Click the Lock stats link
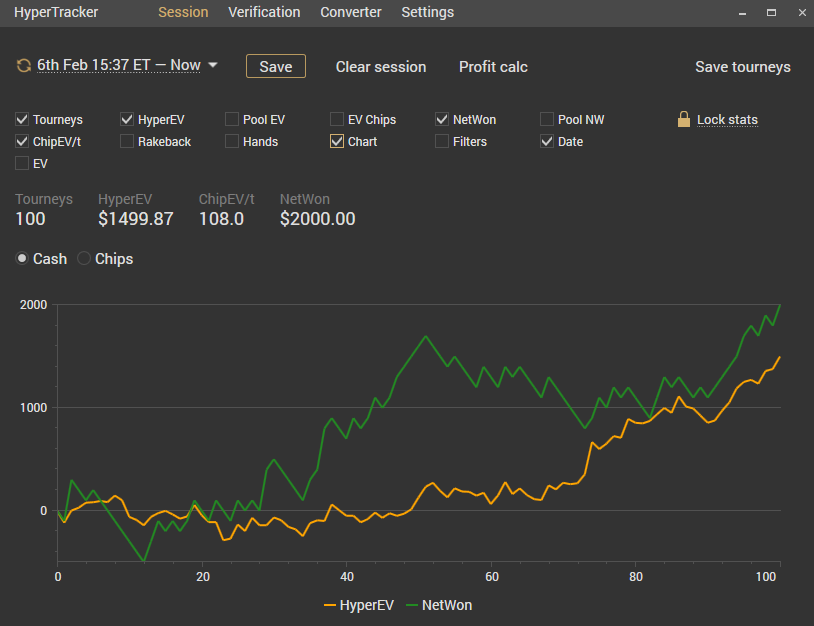 [x=727, y=120]
